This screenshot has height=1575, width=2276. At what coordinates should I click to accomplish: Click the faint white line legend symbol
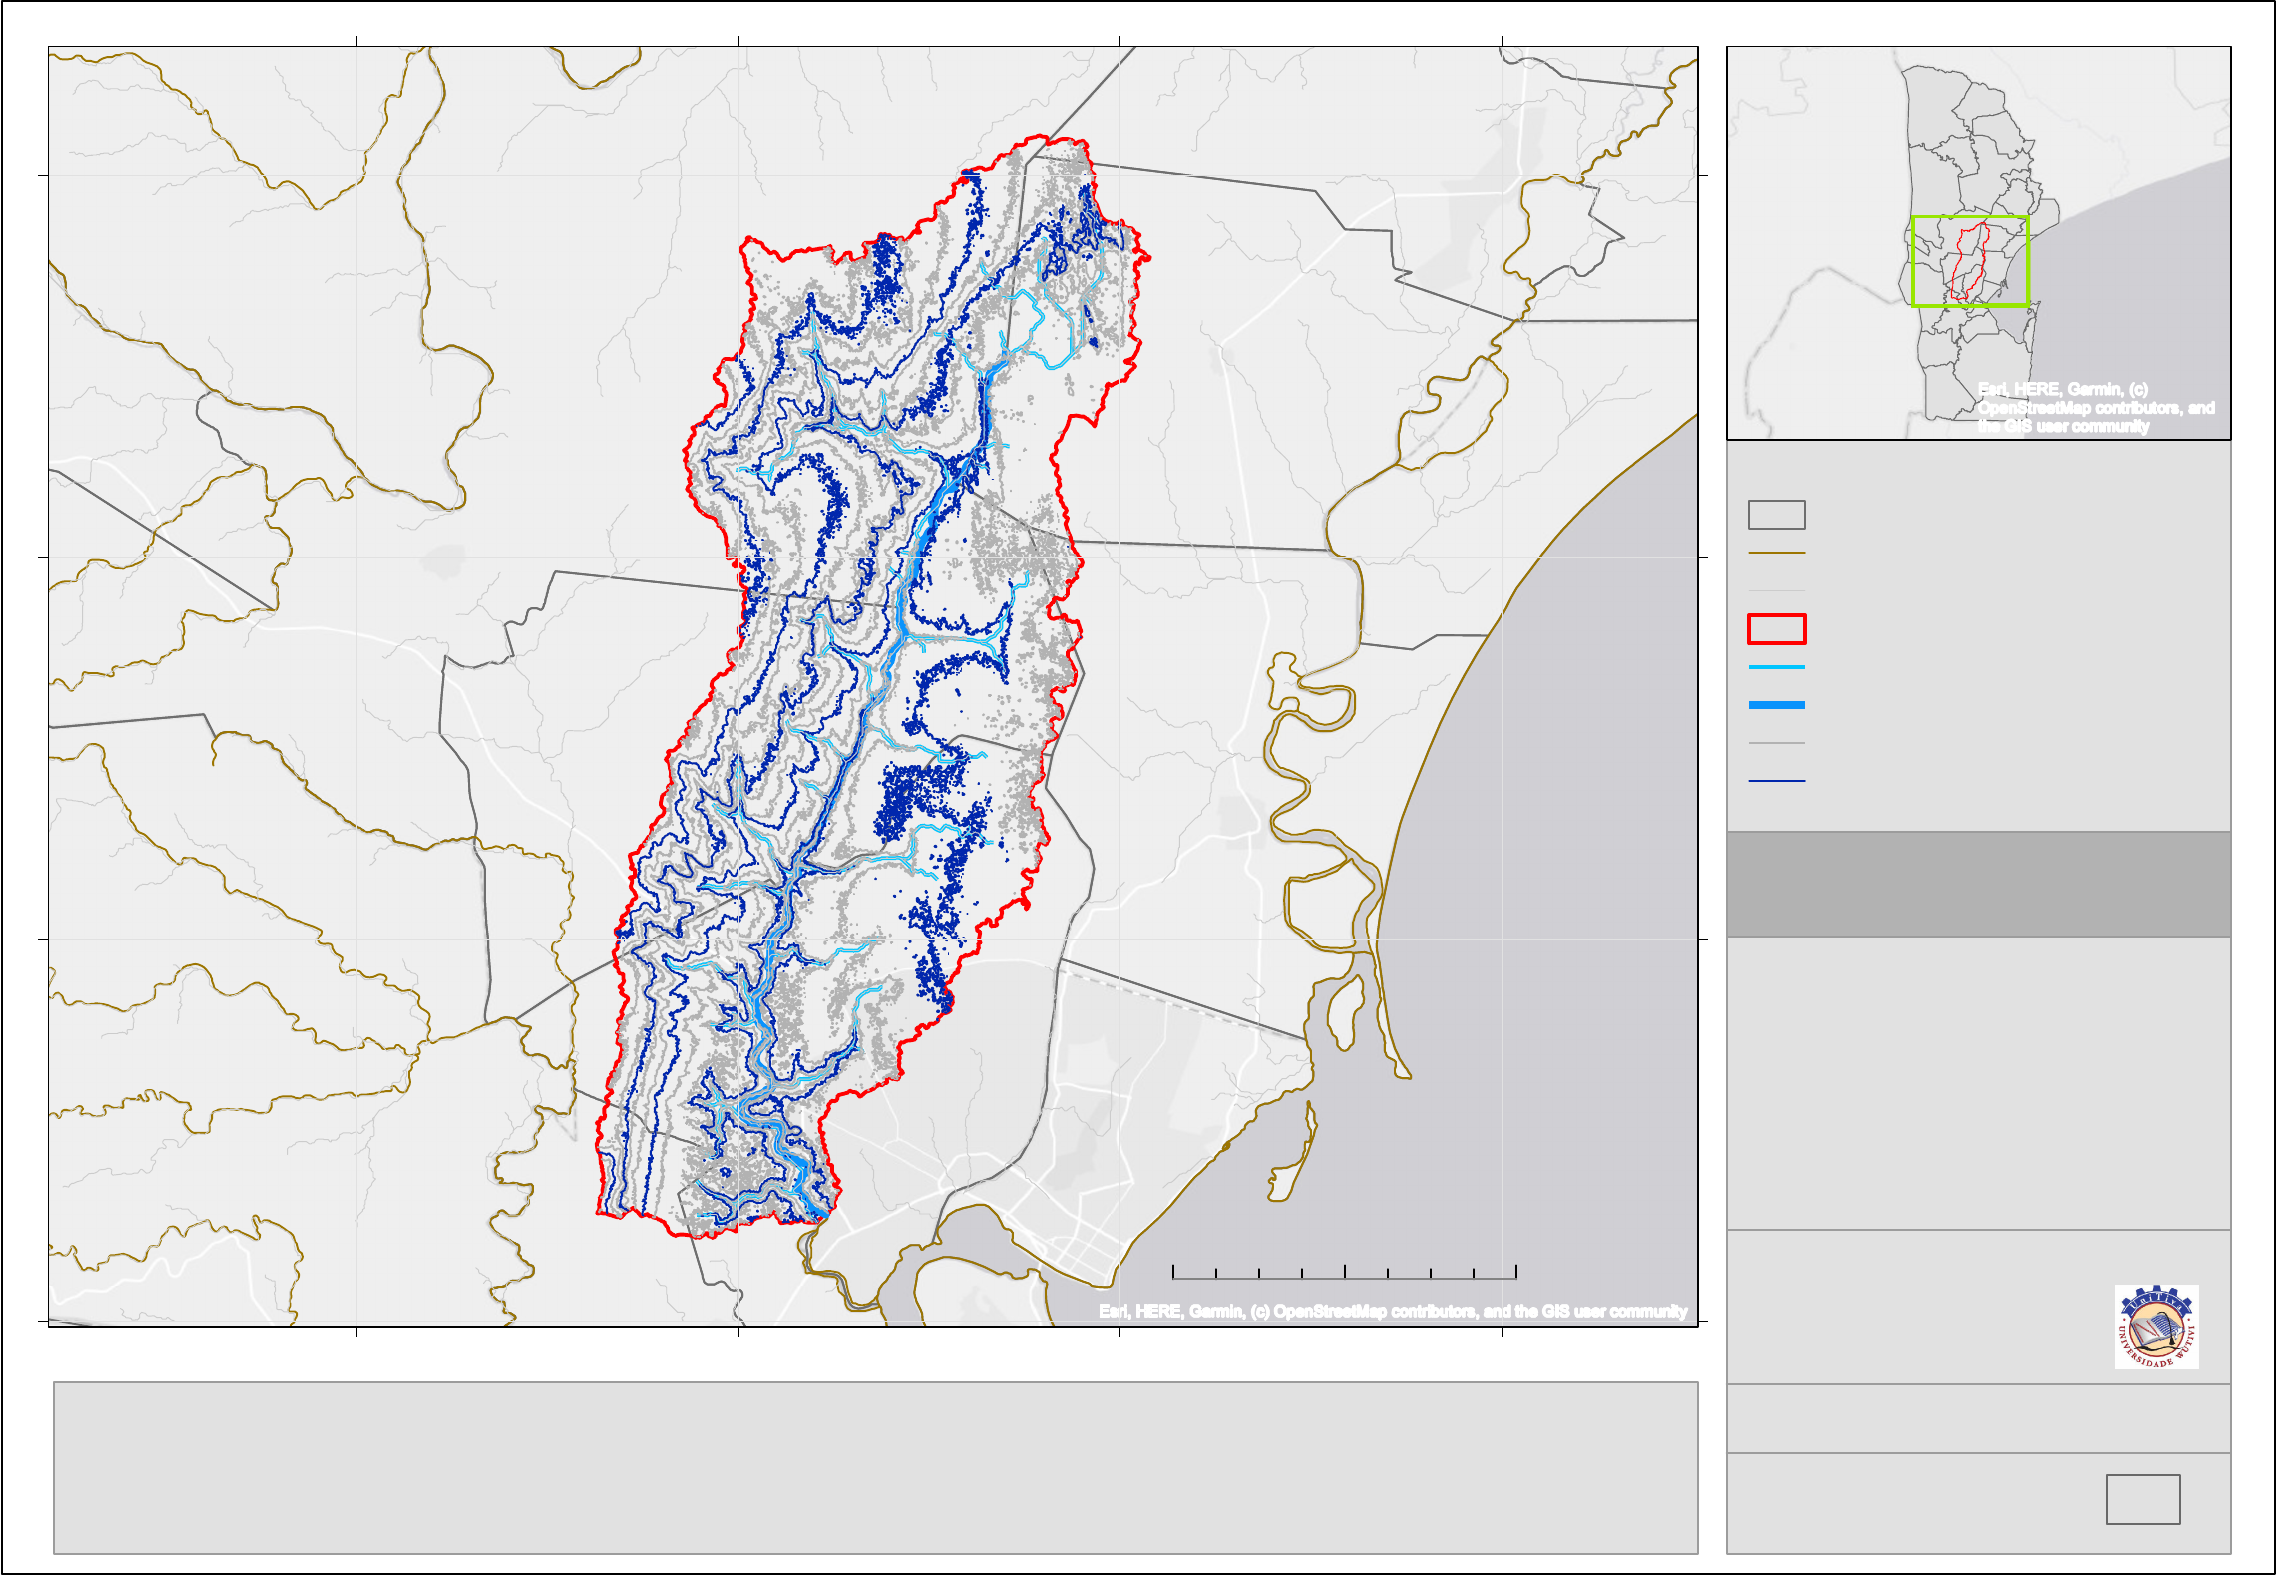coord(1776,591)
